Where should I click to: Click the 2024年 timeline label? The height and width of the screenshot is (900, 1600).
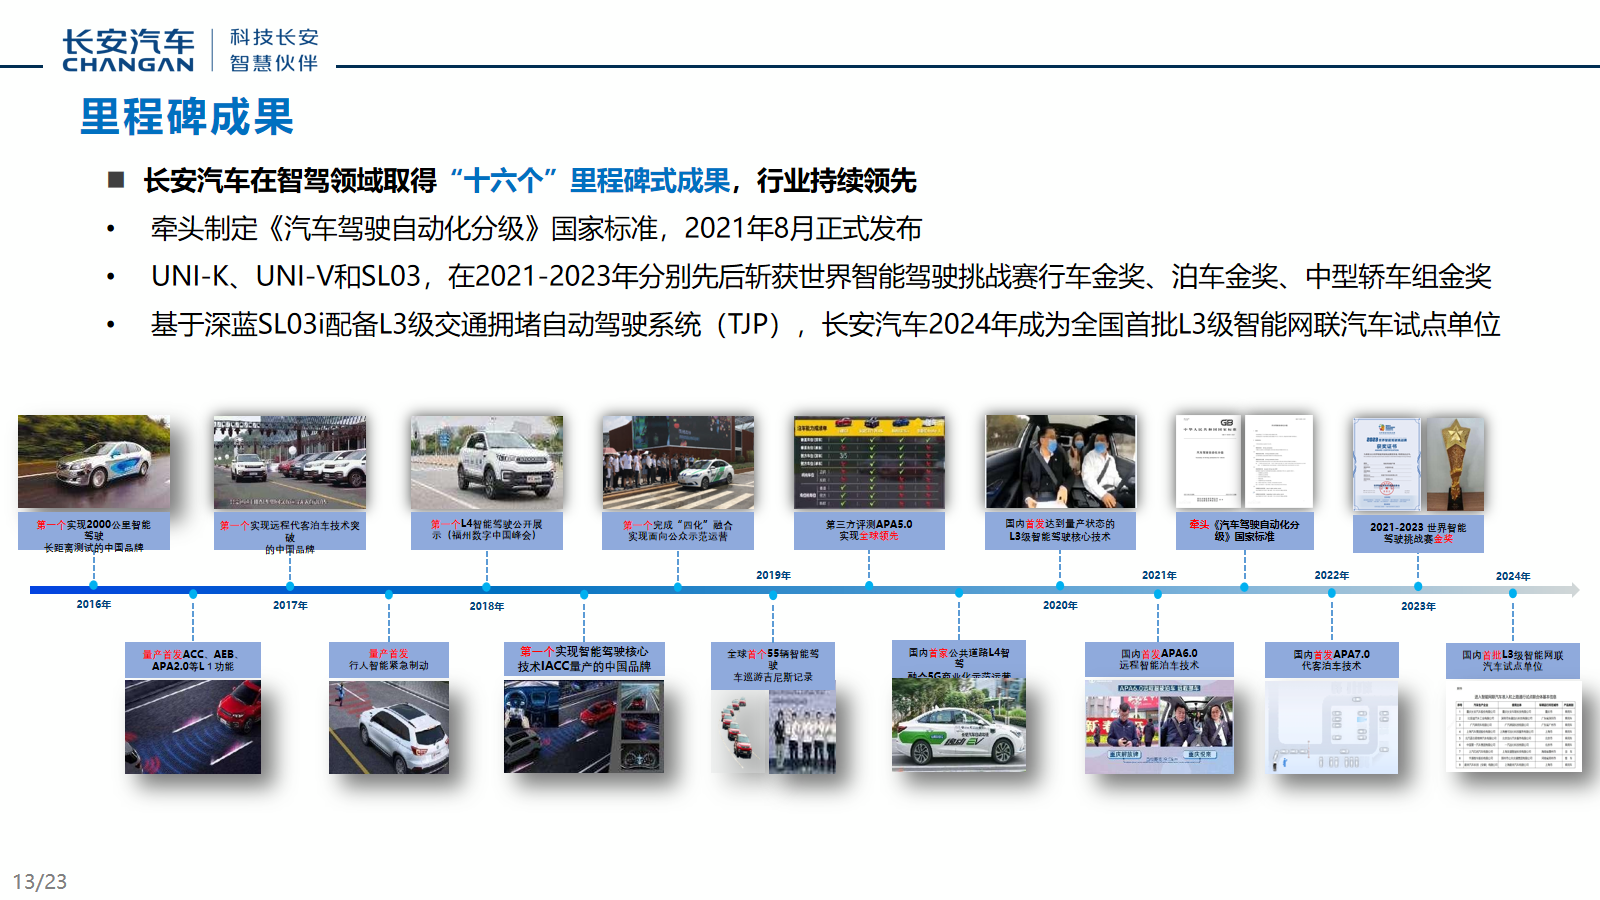[1513, 576]
